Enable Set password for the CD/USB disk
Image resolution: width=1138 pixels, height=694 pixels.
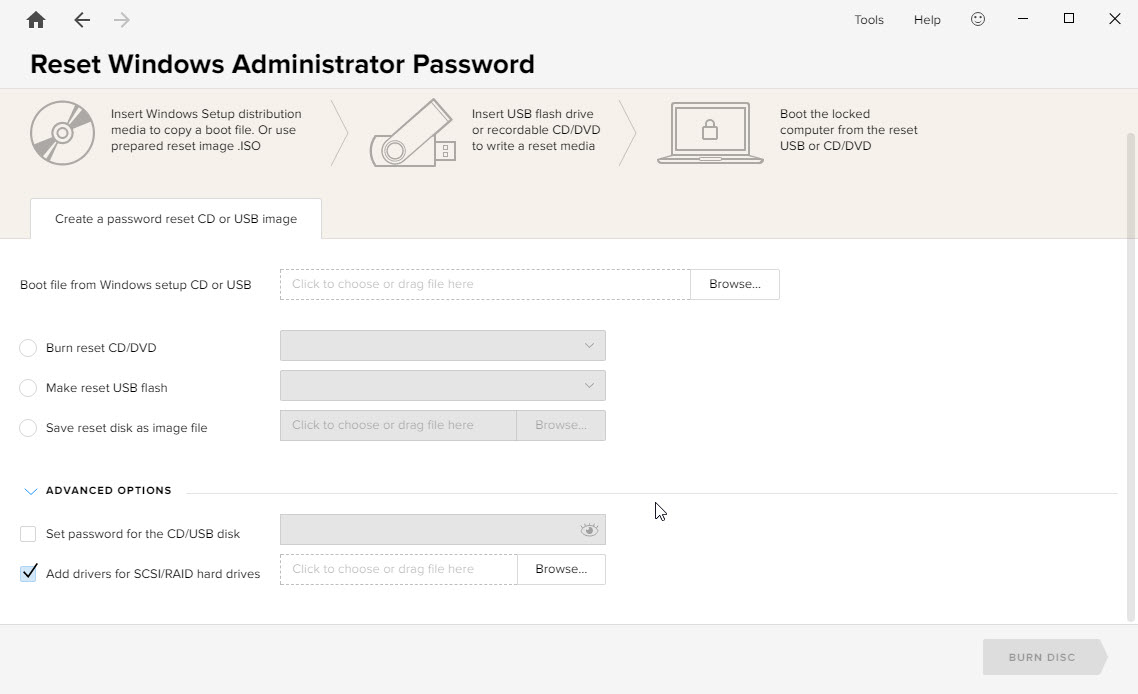click(x=28, y=534)
